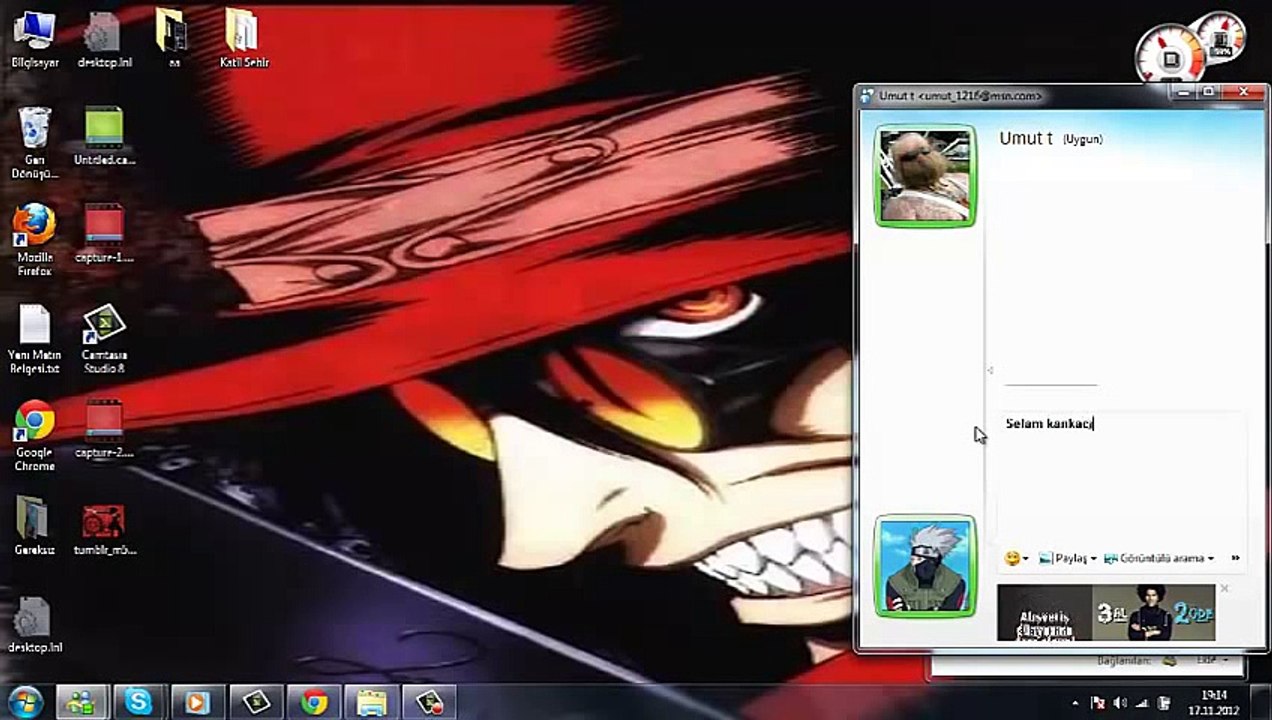1272x720 pixels.
Task: Click the taskbar clock showing 19:14
Action: pyautogui.click(x=1214, y=702)
